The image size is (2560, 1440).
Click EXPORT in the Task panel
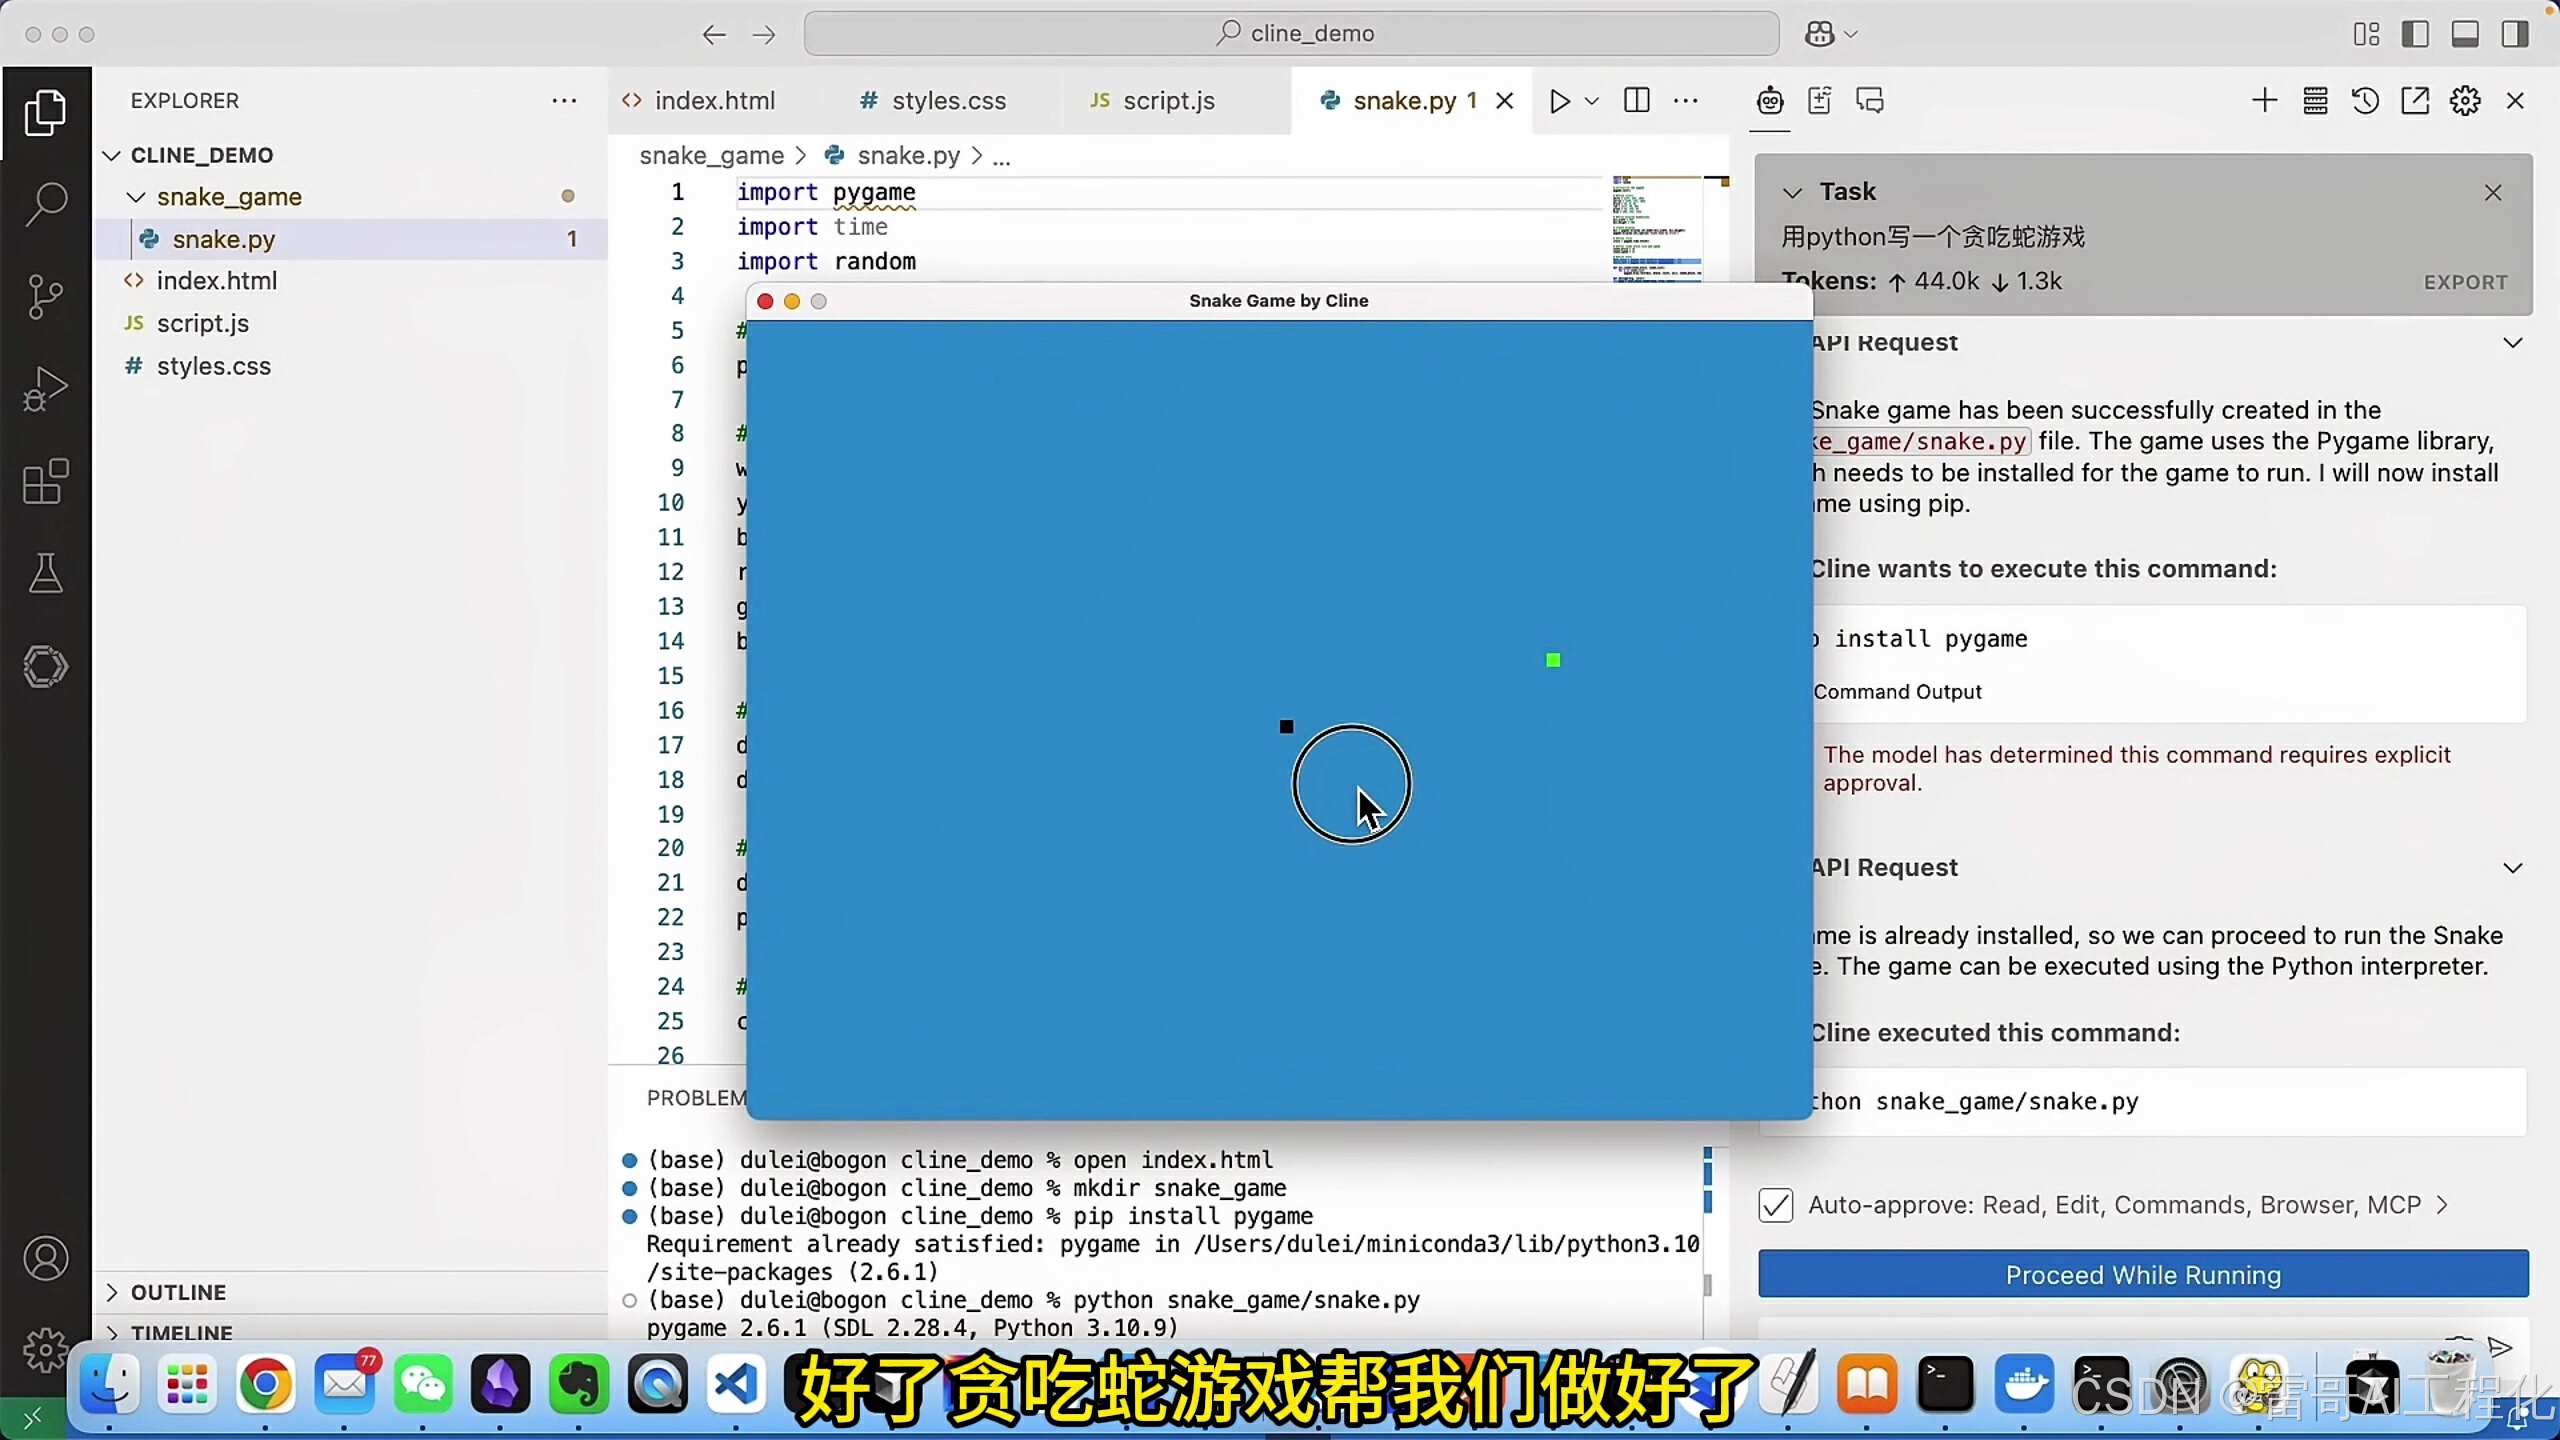coord(2465,283)
